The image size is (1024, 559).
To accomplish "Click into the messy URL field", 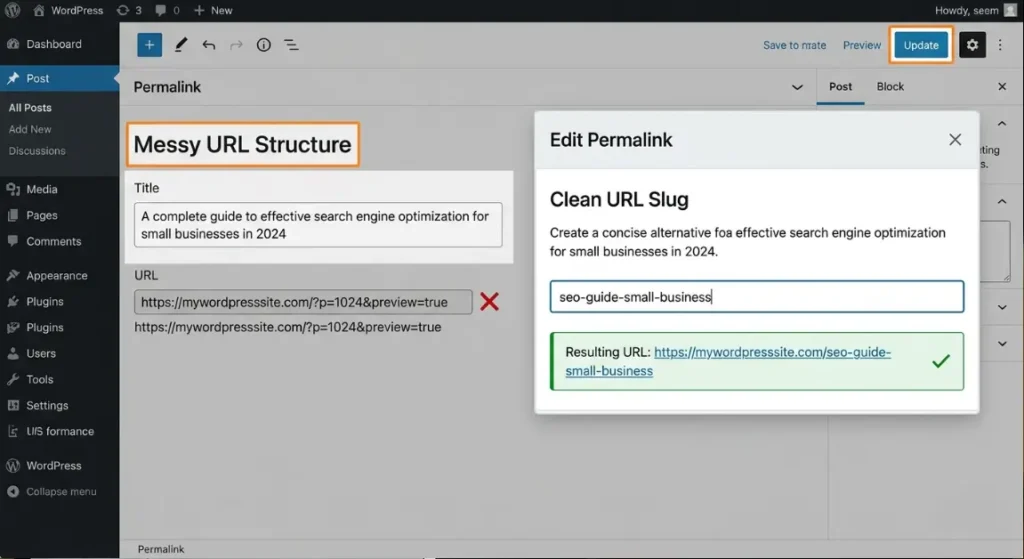I will click(303, 302).
